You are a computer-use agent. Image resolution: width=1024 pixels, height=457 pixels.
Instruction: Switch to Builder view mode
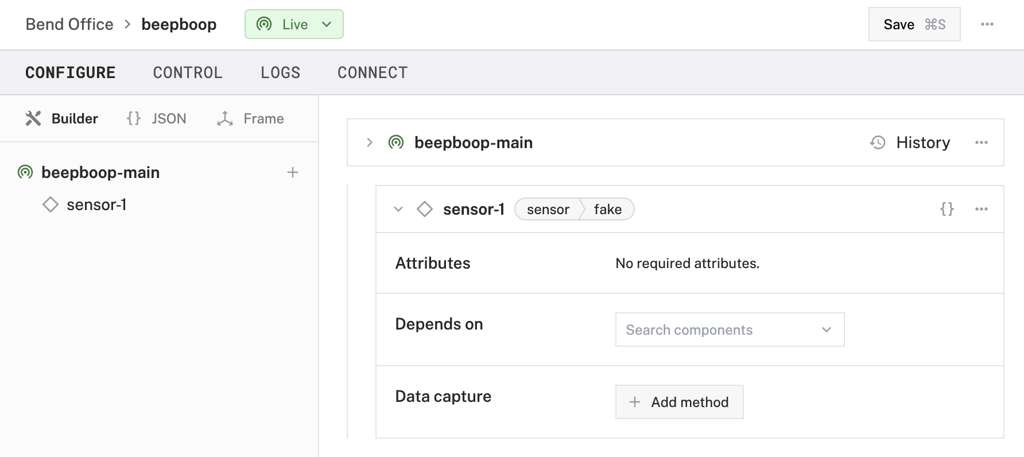(x=62, y=118)
